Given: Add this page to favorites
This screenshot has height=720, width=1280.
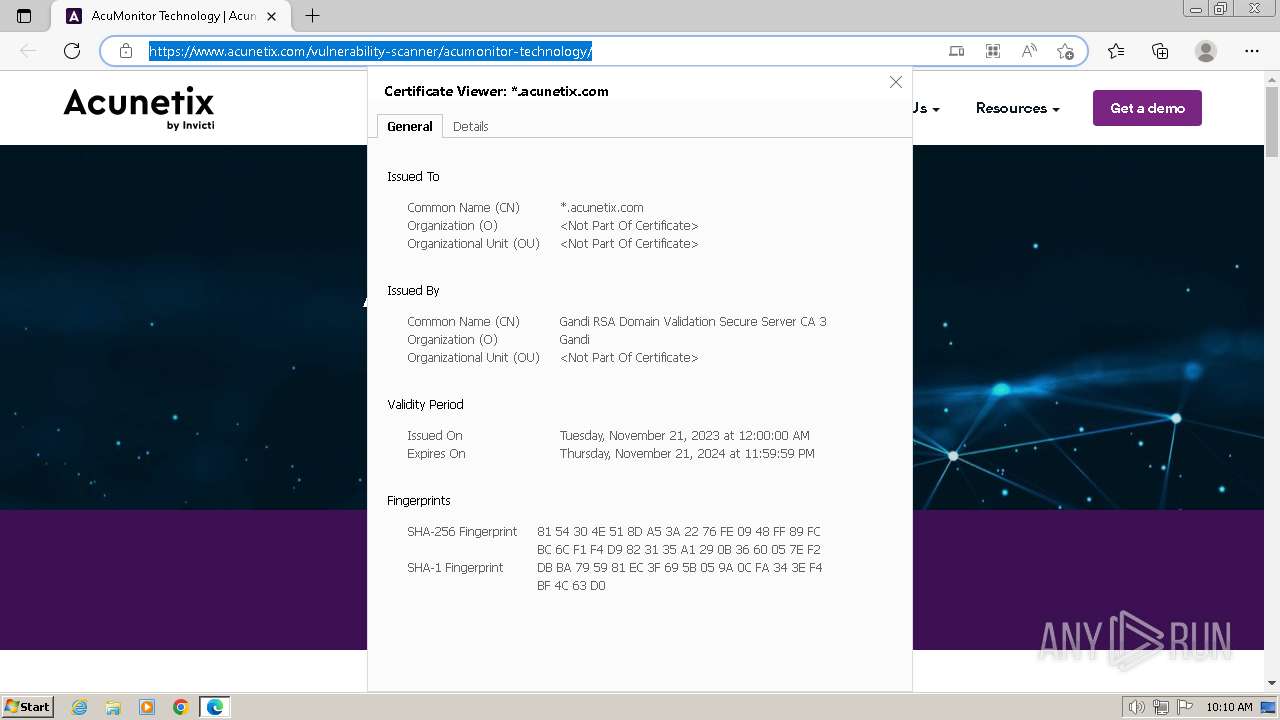Looking at the screenshot, I should click(x=1065, y=51).
